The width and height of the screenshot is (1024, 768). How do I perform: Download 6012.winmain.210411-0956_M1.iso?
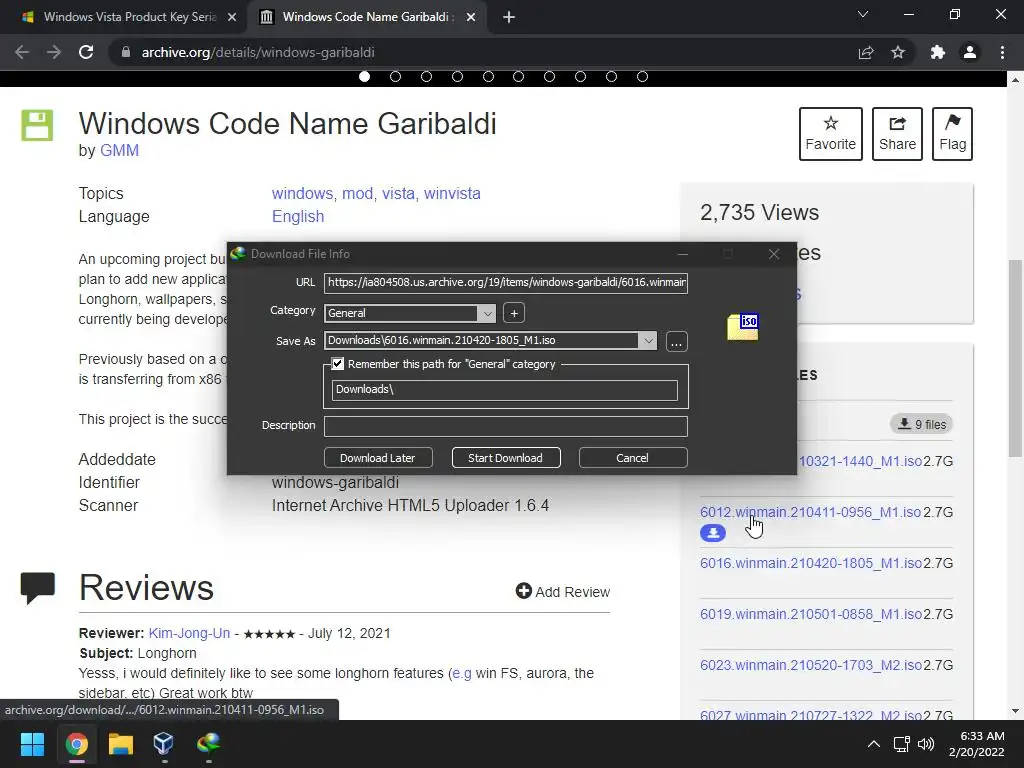[x=810, y=512]
